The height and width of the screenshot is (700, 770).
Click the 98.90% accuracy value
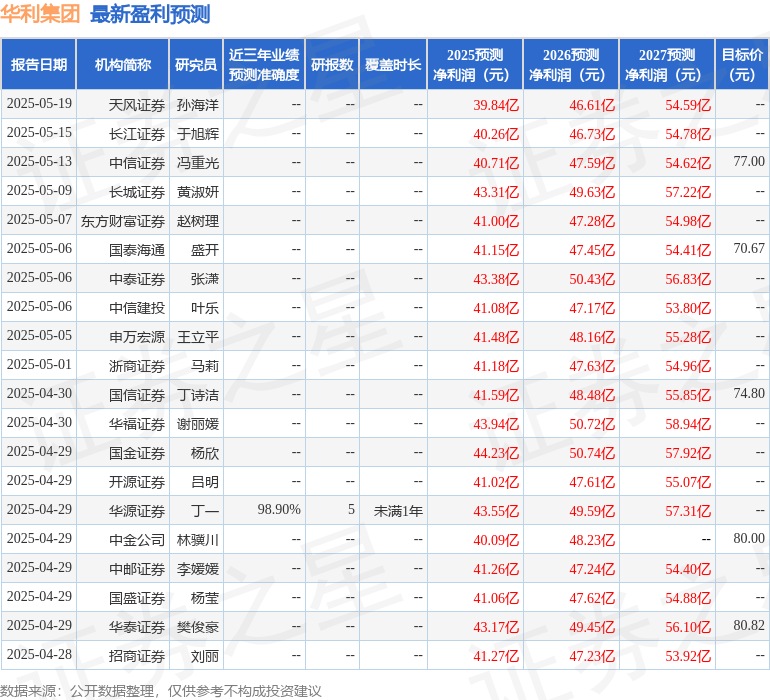pyautogui.click(x=279, y=509)
